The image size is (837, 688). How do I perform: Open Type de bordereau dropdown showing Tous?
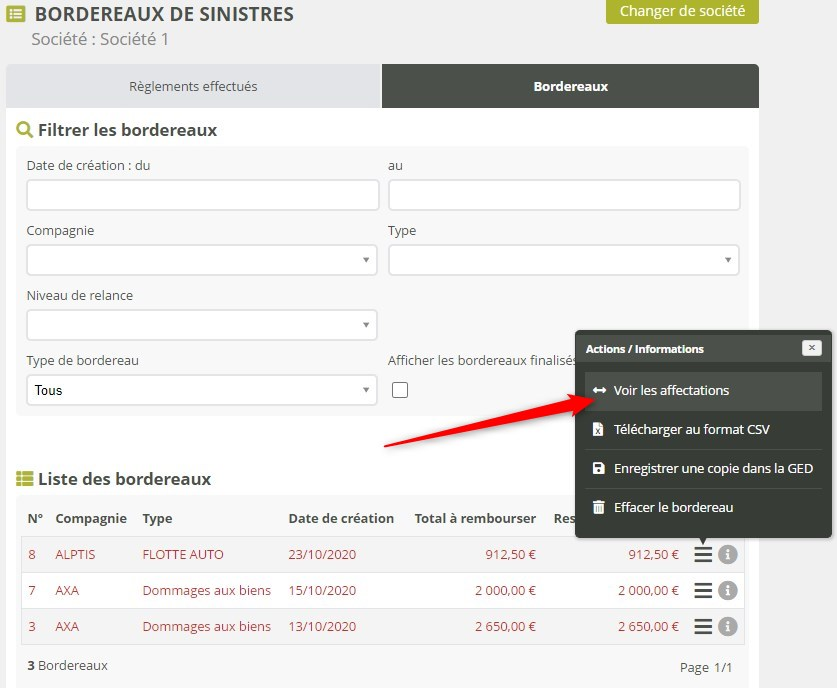pyautogui.click(x=201, y=390)
